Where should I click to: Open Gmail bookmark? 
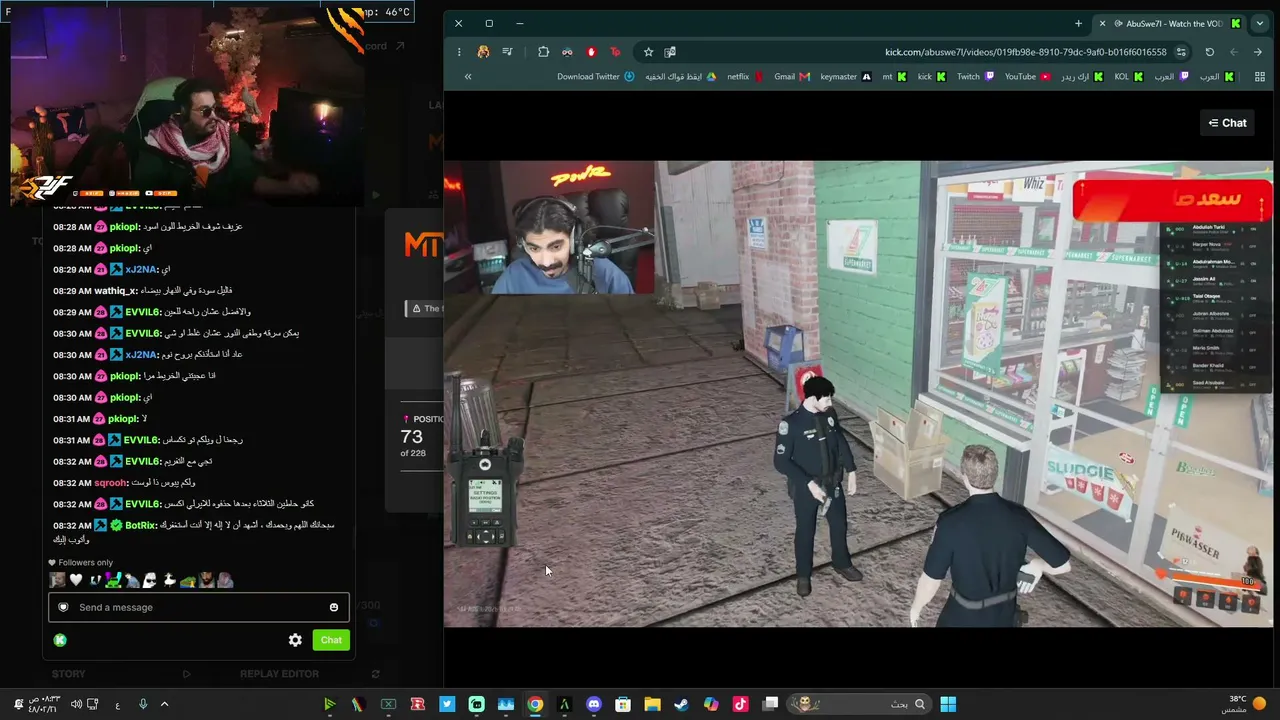pyautogui.click(x=792, y=77)
